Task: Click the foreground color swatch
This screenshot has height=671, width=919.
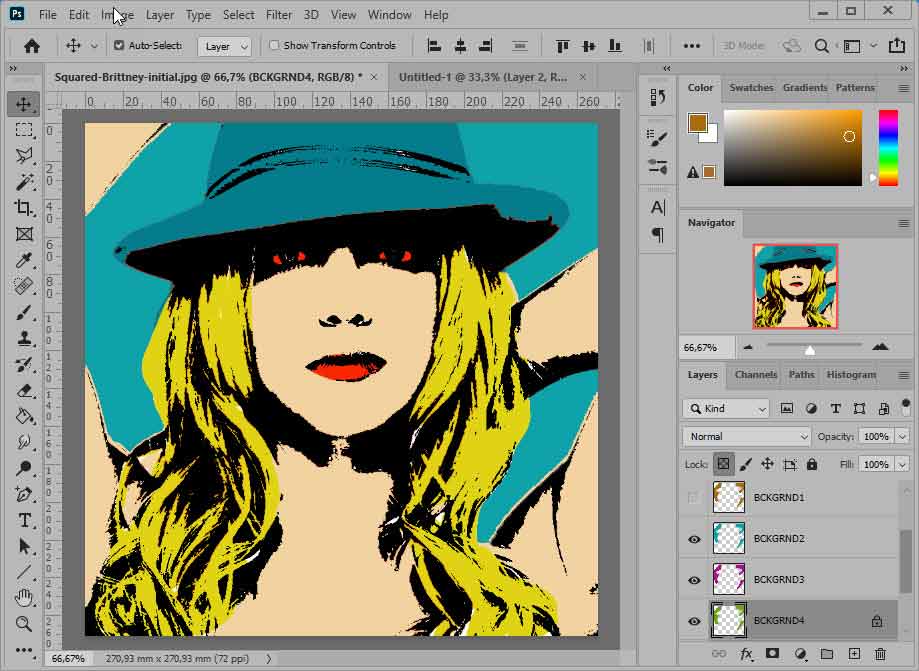Action: click(697, 123)
